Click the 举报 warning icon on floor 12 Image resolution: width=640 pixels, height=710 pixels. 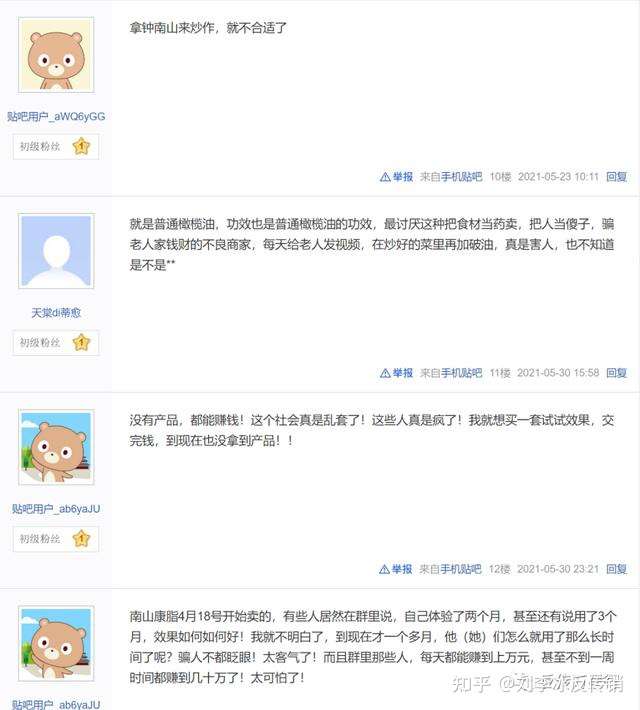[x=384, y=569]
